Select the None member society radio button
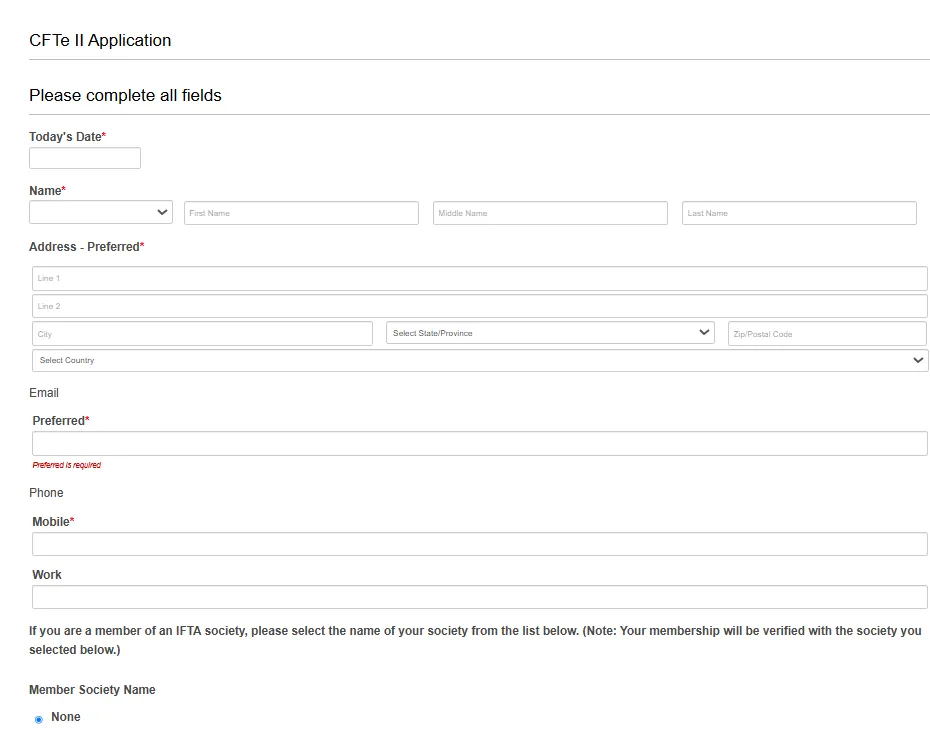The width and height of the screenshot is (930, 734). click(x=39, y=719)
